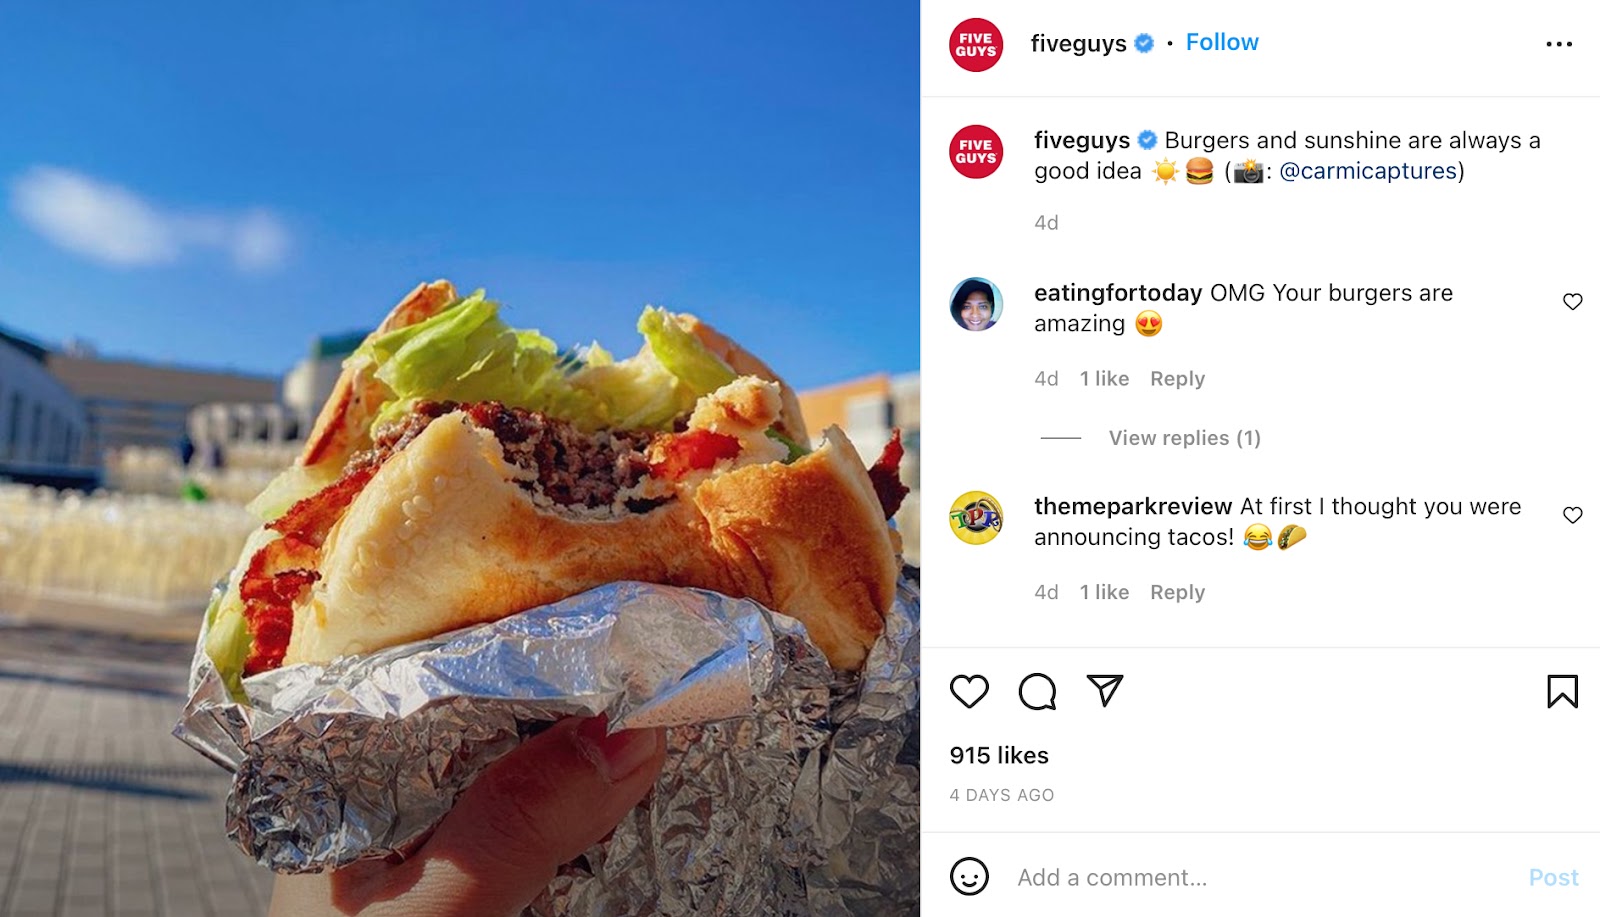Viewport: 1600px width, 917px height.
Task: Follow the fiveguys account
Action: click(1222, 42)
